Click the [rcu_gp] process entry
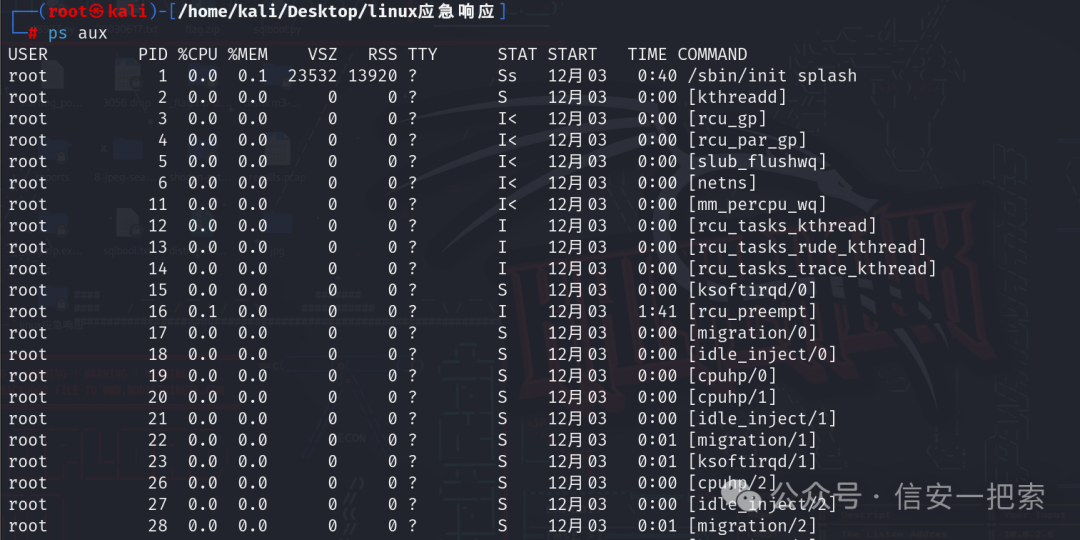 727,118
